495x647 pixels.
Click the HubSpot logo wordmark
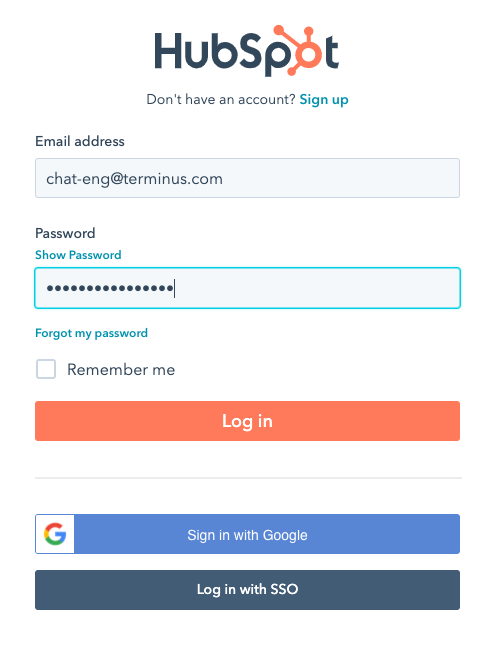click(x=247, y=51)
